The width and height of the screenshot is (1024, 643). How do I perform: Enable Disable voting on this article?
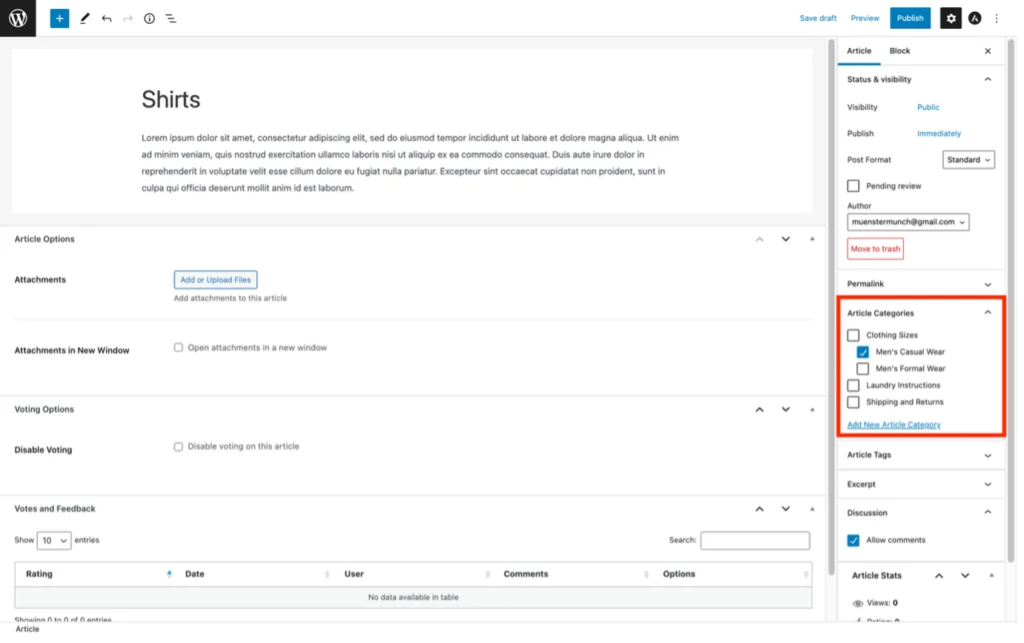(x=178, y=447)
